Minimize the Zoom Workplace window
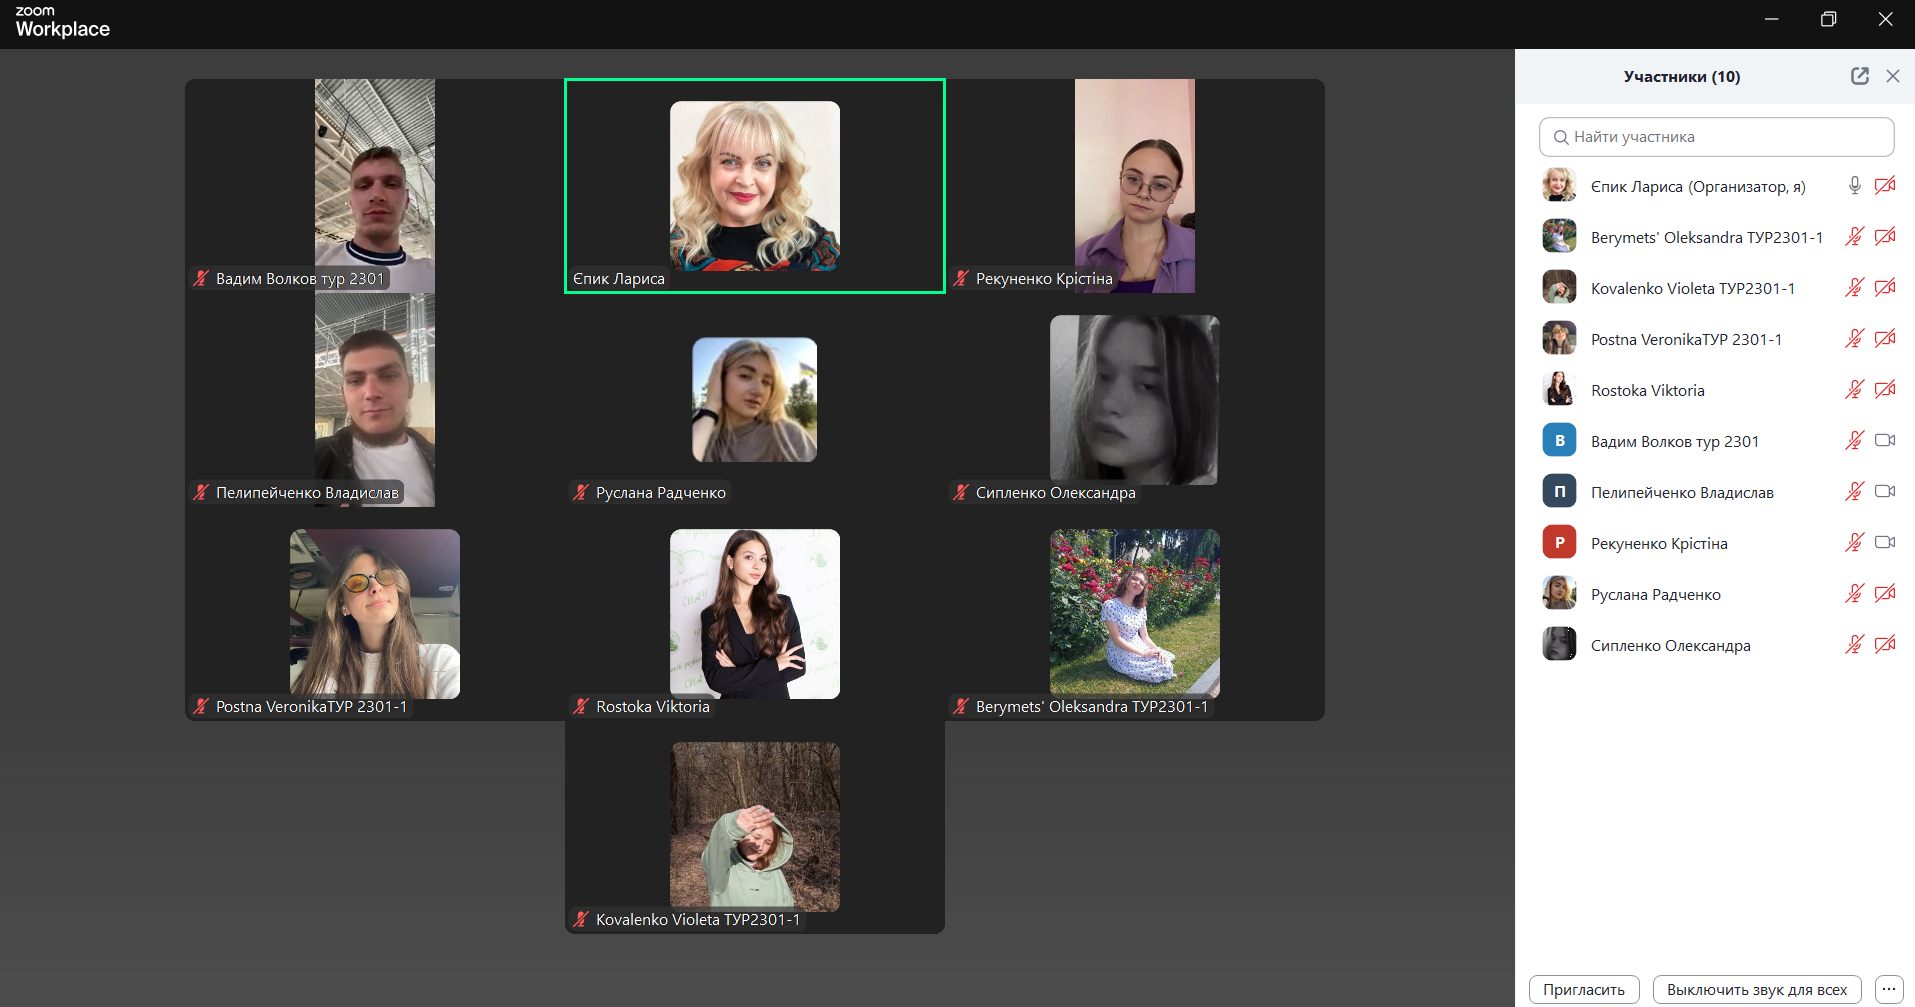1915x1007 pixels. 1771,19
